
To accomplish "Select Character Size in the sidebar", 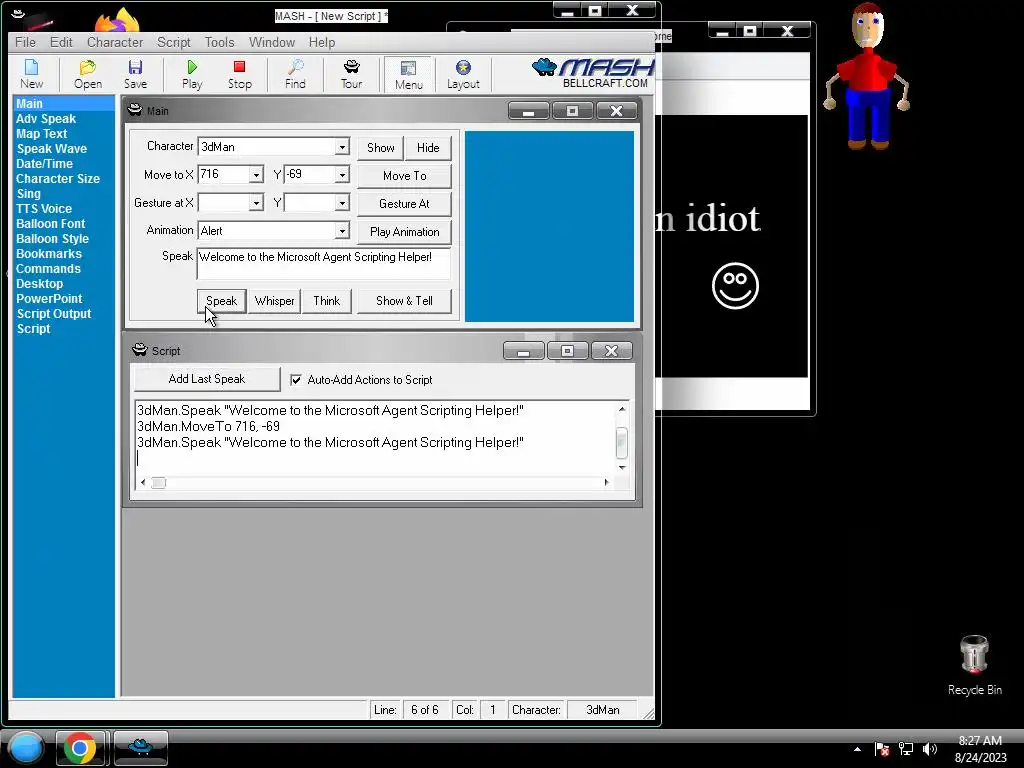I will [x=57, y=179].
